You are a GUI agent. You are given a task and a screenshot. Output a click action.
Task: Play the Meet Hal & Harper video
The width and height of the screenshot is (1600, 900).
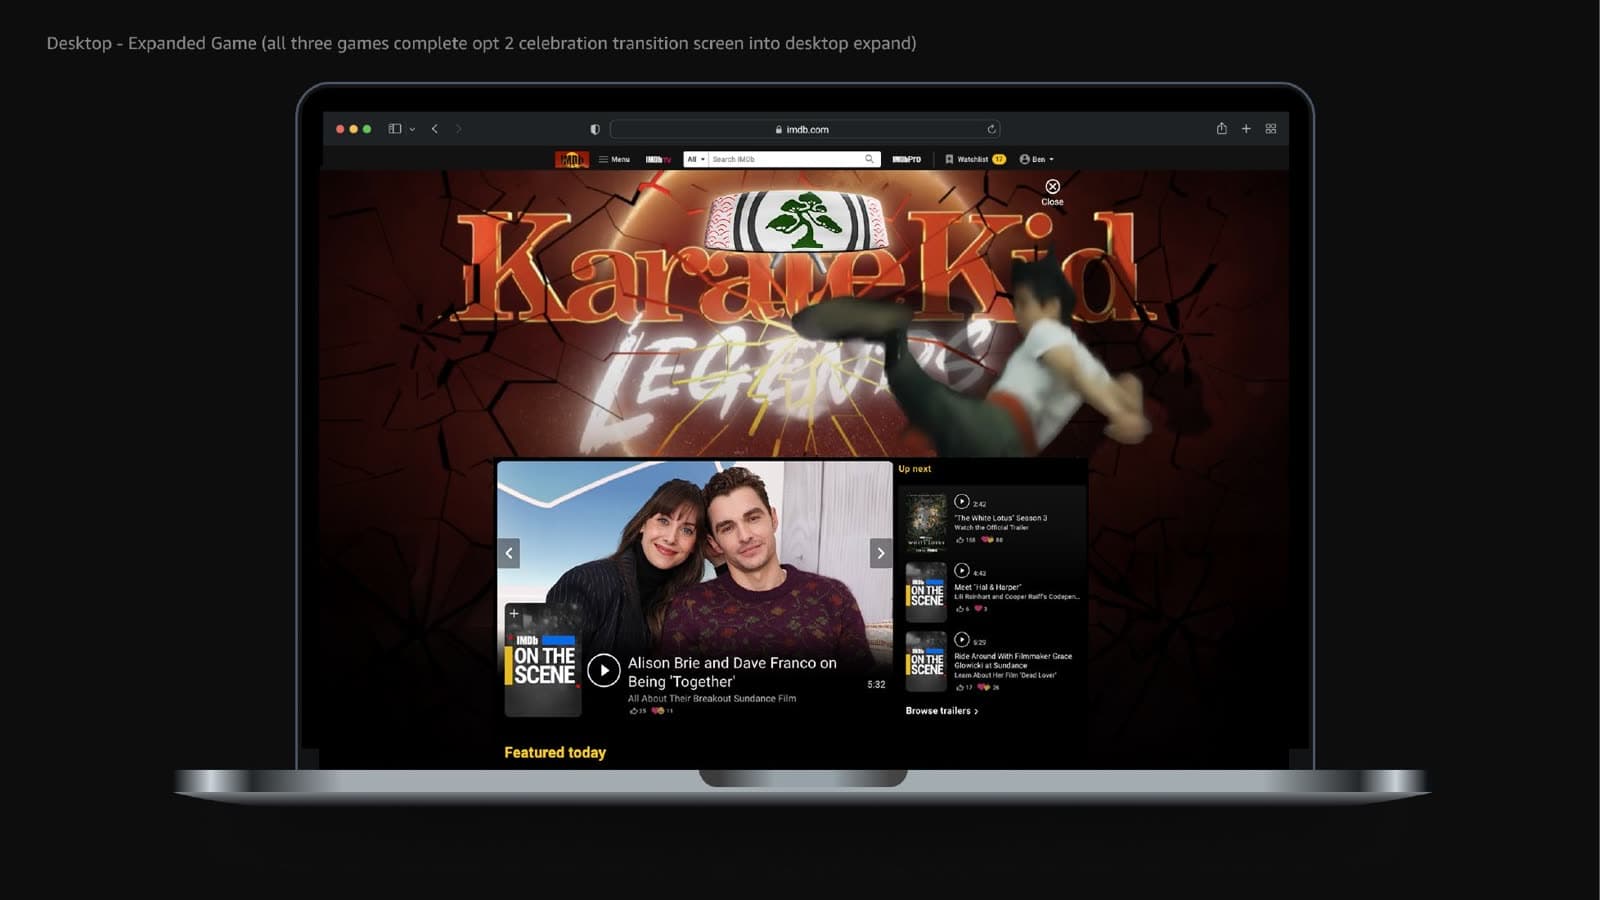[x=962, y=571]
